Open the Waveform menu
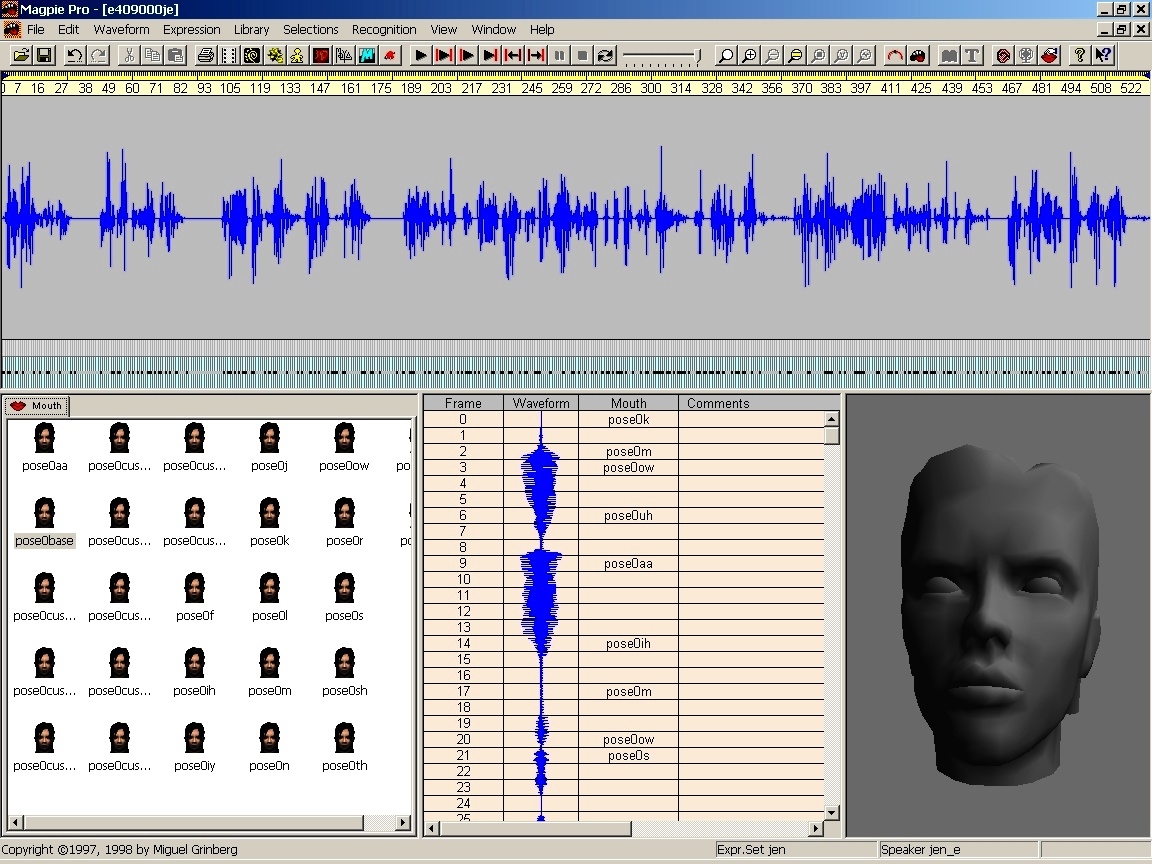This screenshot has height=864, width=1152. (x=121, y=30)
